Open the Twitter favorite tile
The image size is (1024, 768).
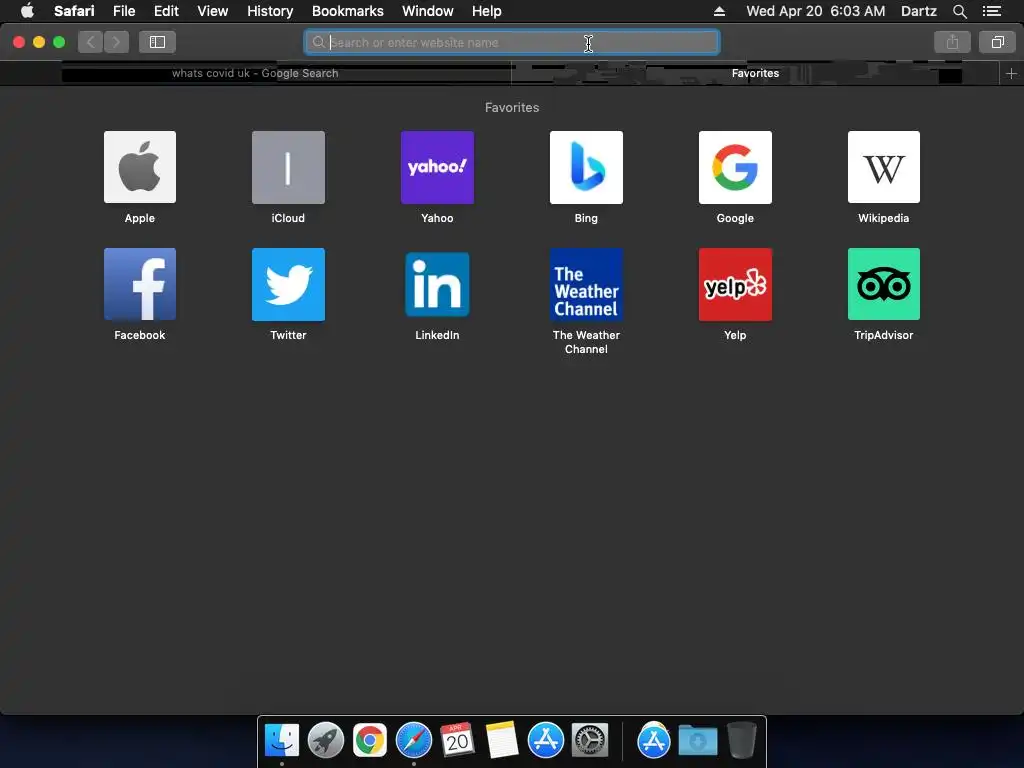point(288,284)
